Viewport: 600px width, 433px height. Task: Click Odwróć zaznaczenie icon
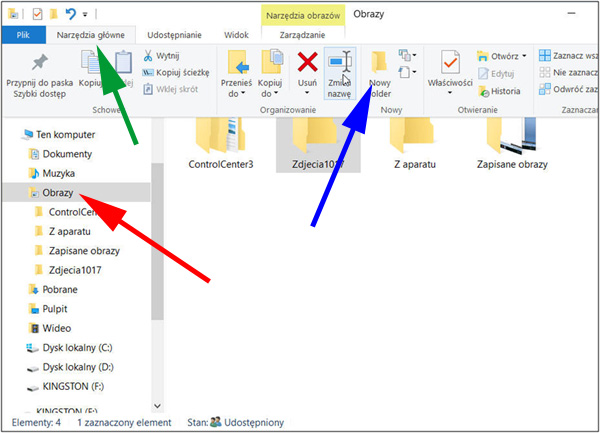545,89
